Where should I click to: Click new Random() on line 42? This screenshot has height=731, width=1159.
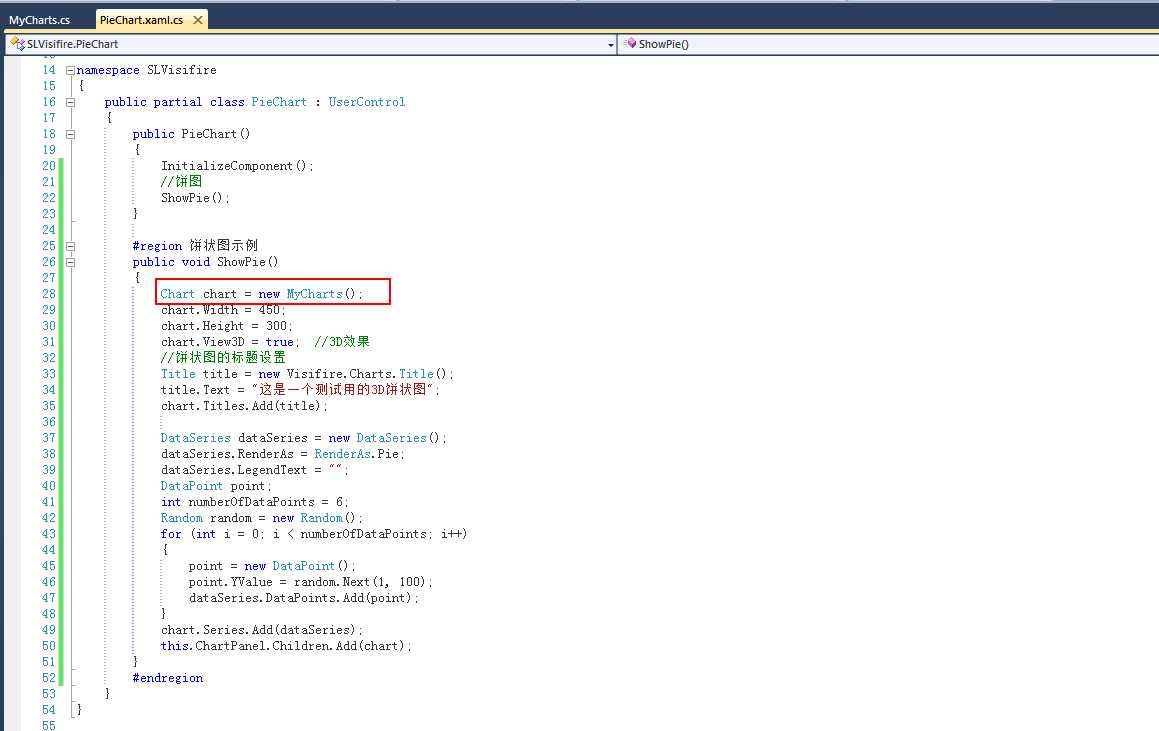coord(317,518)
